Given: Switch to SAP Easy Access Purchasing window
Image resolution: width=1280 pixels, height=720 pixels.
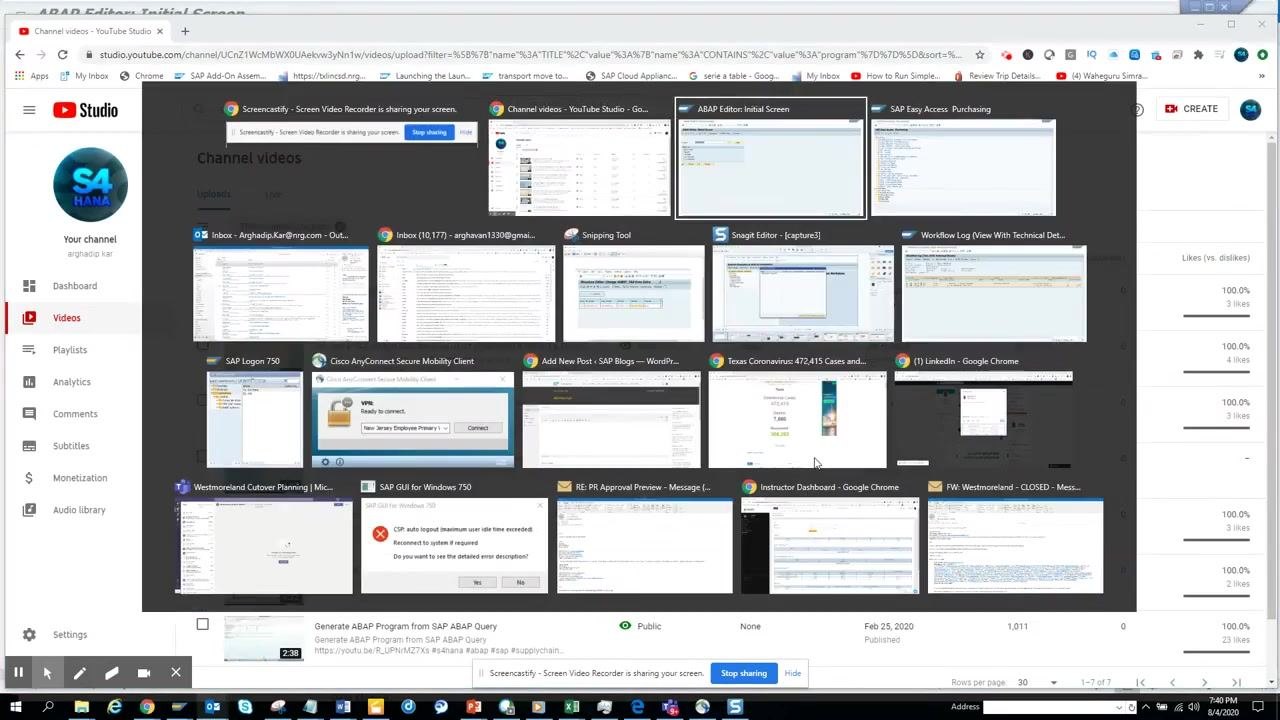Looking at the screenshot, I should pos(963,158).
